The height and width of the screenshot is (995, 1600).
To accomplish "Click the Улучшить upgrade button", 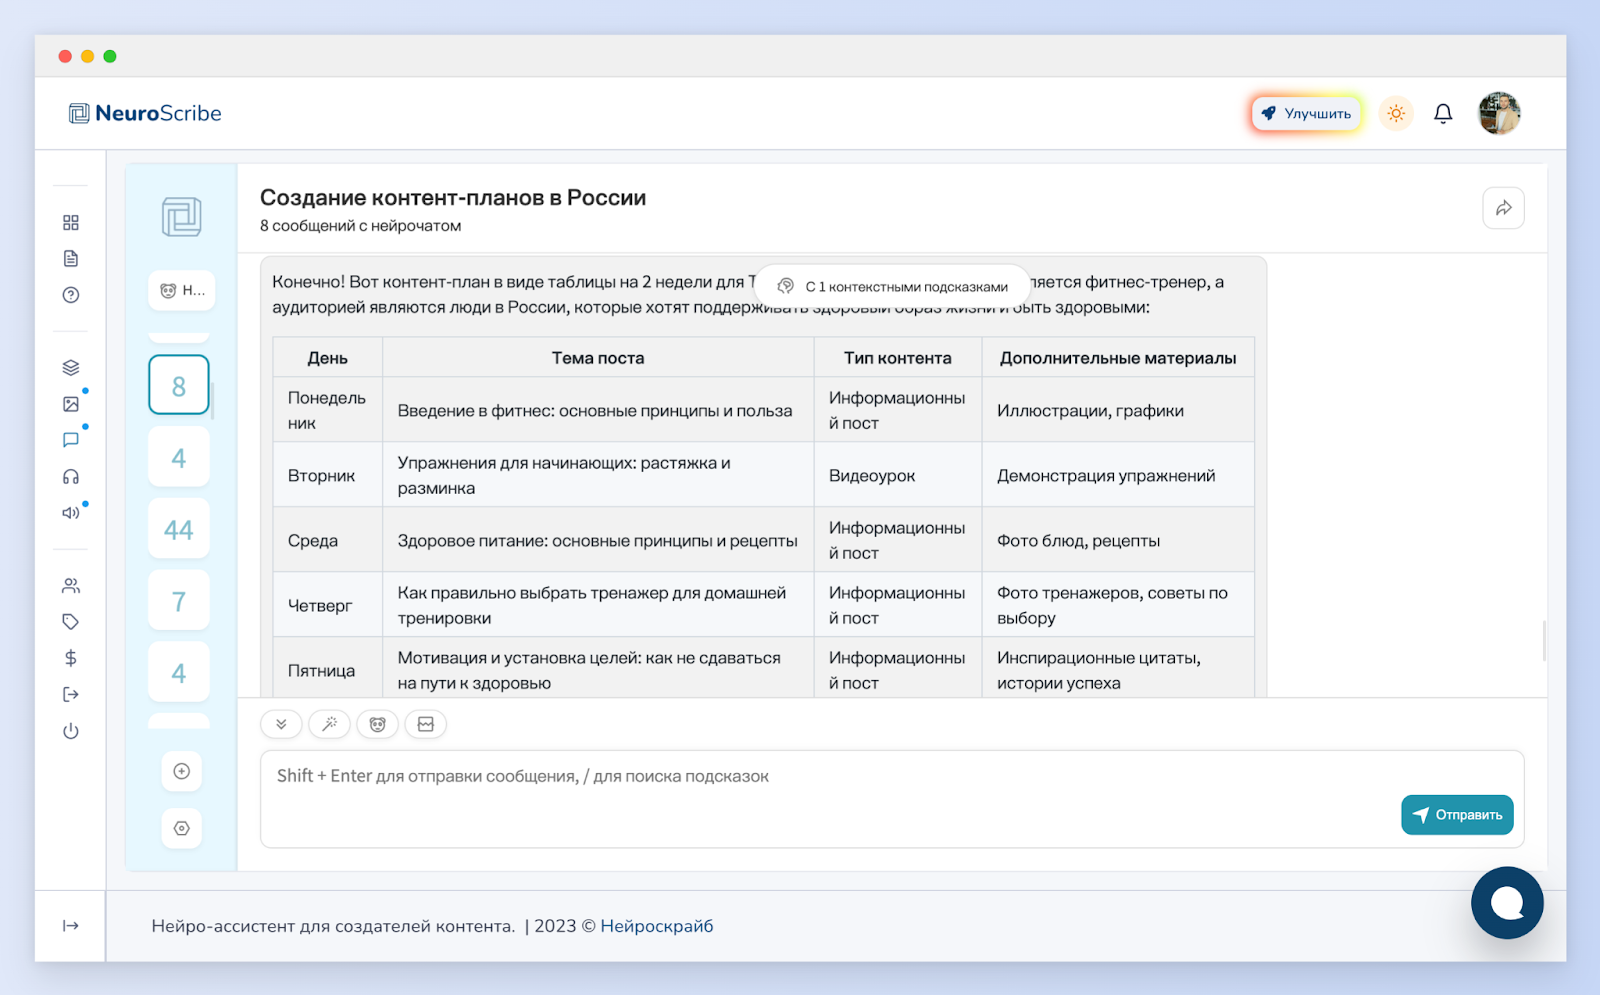I will point(1306,114).
